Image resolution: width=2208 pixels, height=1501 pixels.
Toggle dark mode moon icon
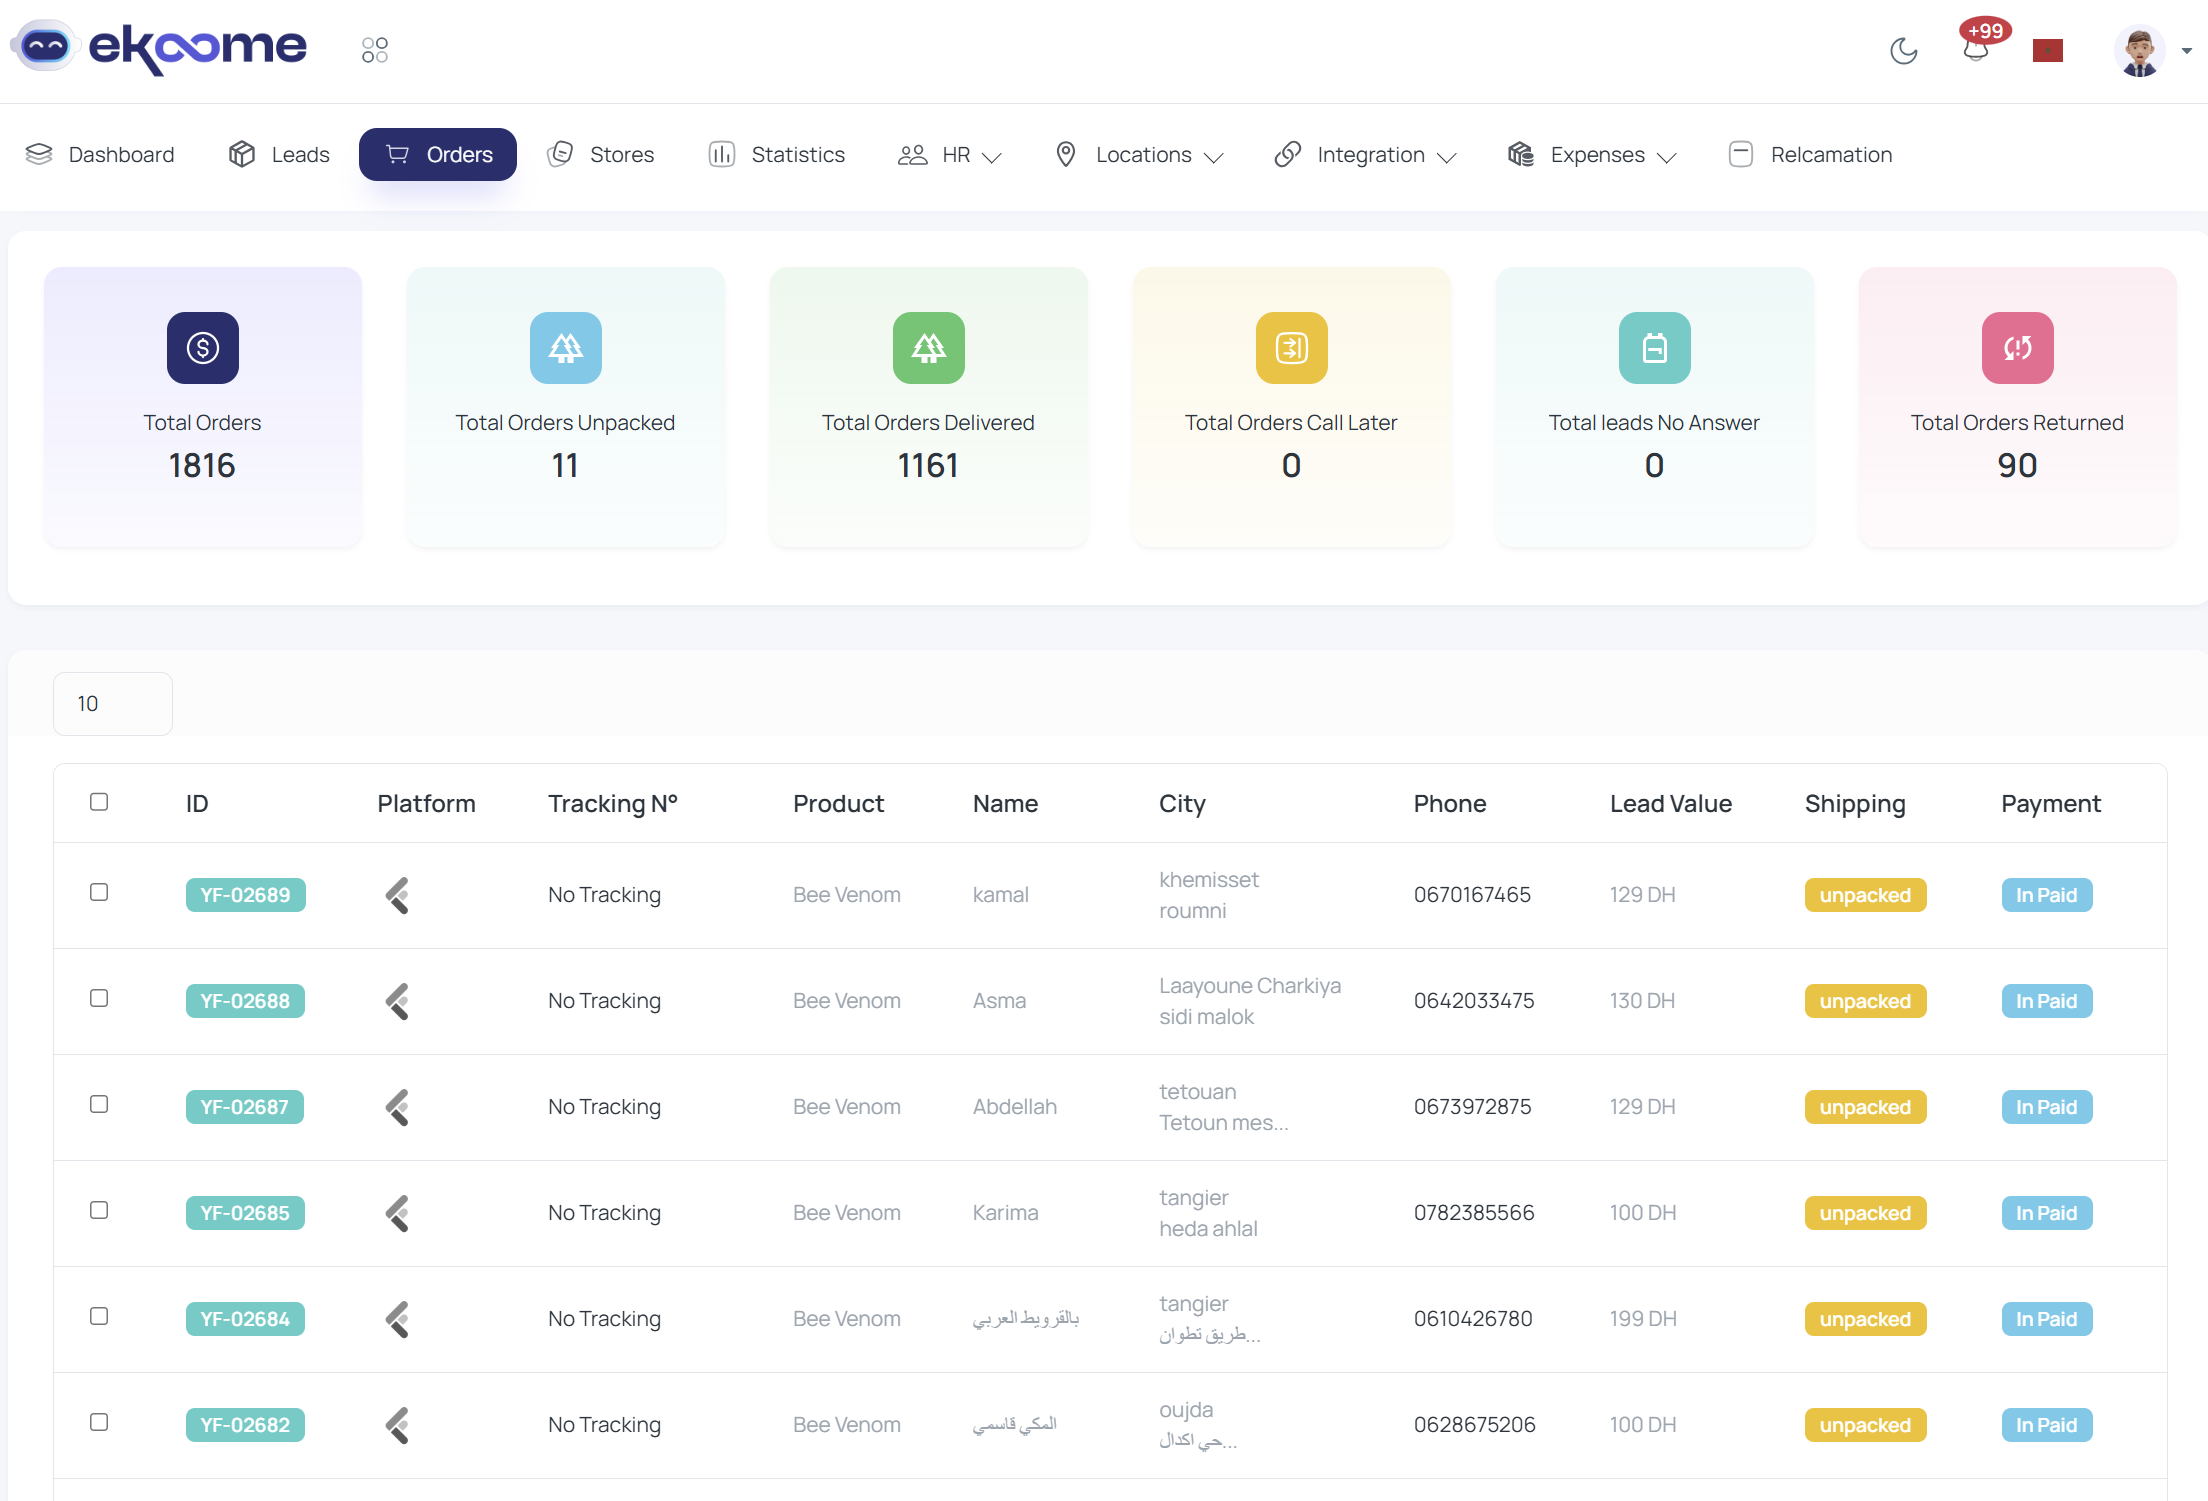pyautogui.click(x=1903, y=50)
